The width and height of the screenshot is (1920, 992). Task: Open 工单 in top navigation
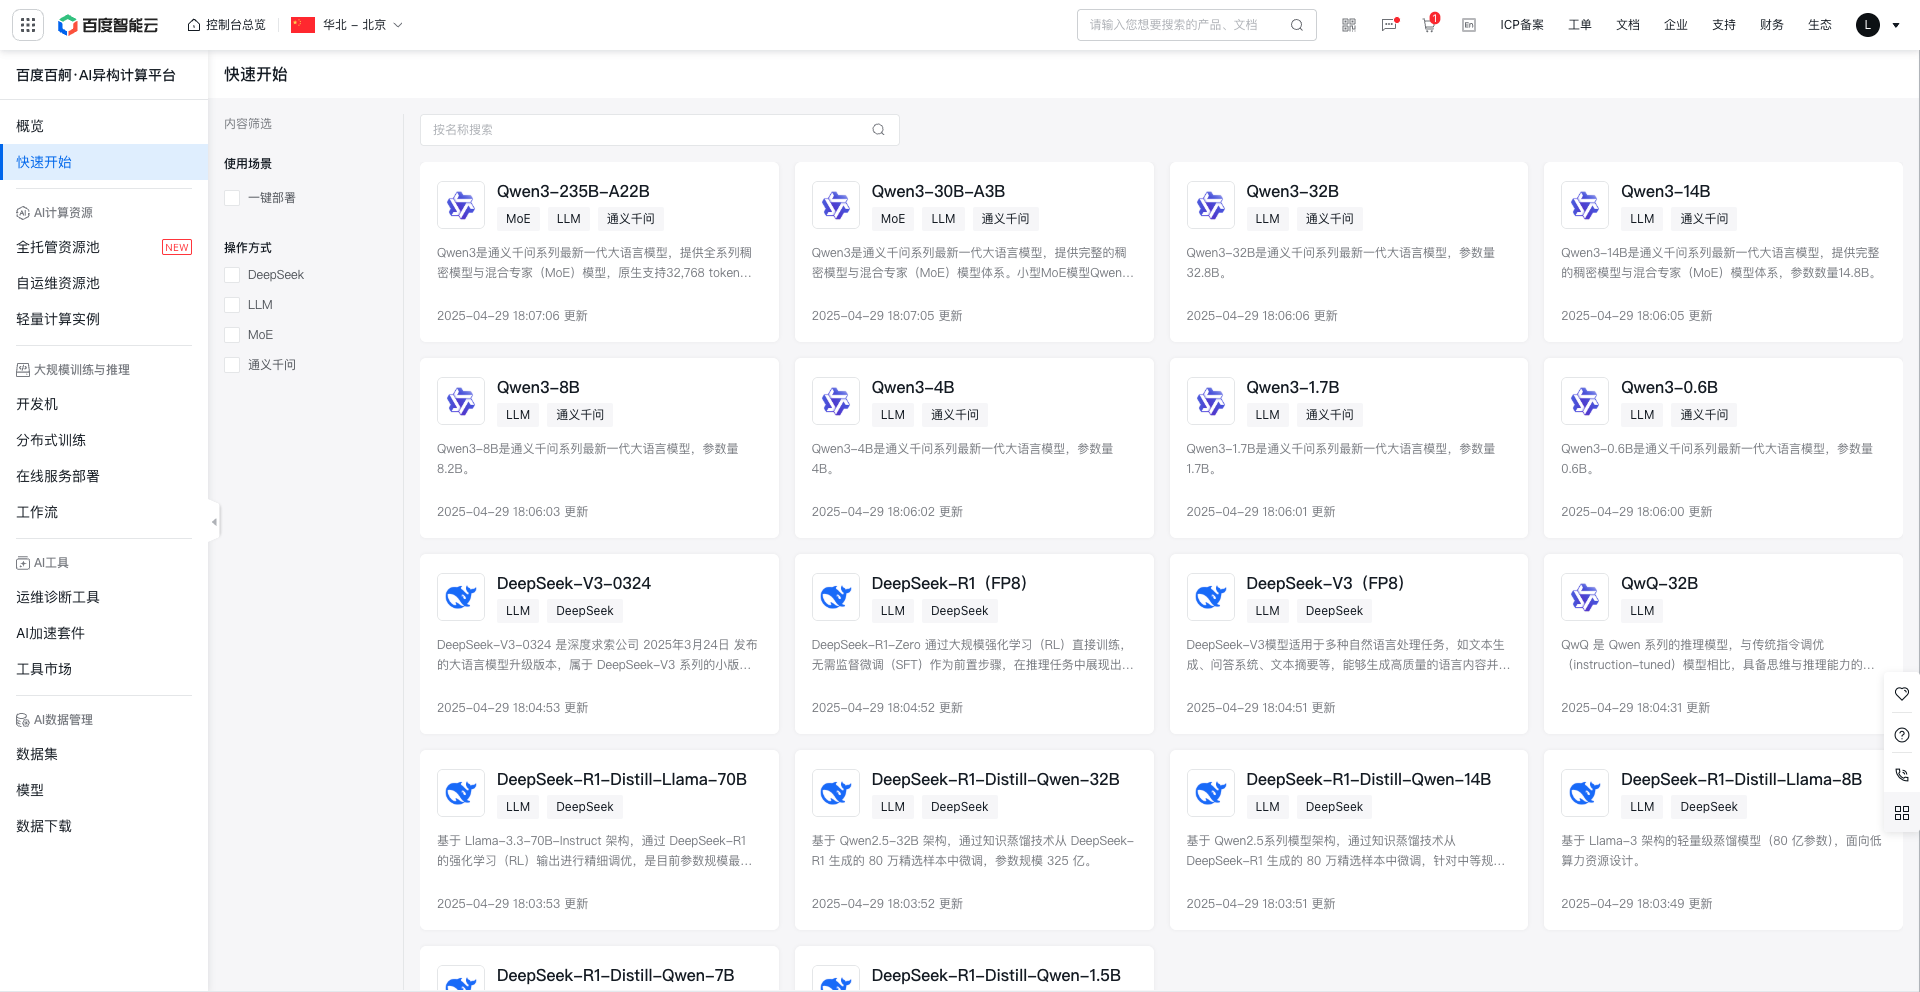click(1580, 25)
